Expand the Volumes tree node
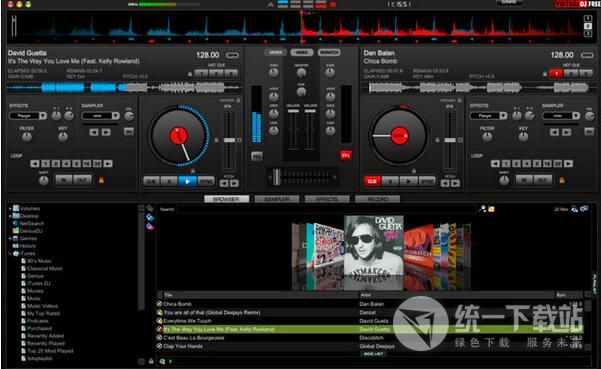This screenshot has width=601, height=369. 10,208
